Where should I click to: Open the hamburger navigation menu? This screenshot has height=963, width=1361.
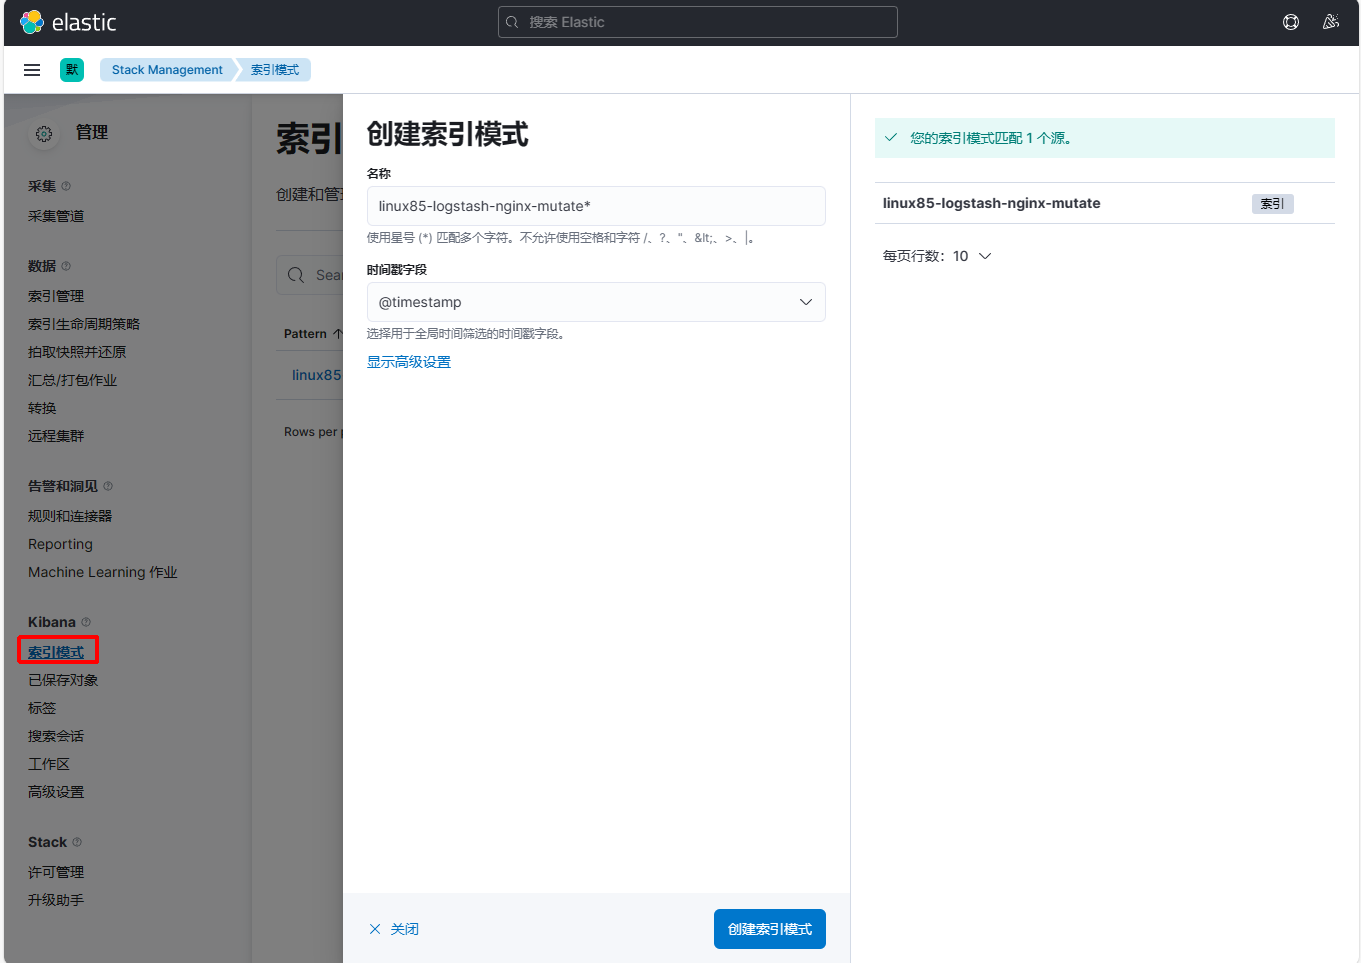pyautogui.click(x=32, y=70)
